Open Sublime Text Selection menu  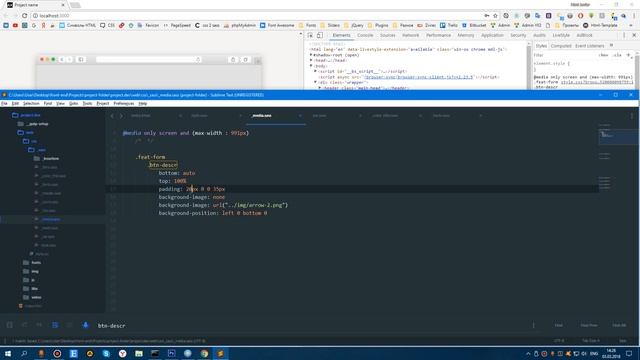click(31, 104)
